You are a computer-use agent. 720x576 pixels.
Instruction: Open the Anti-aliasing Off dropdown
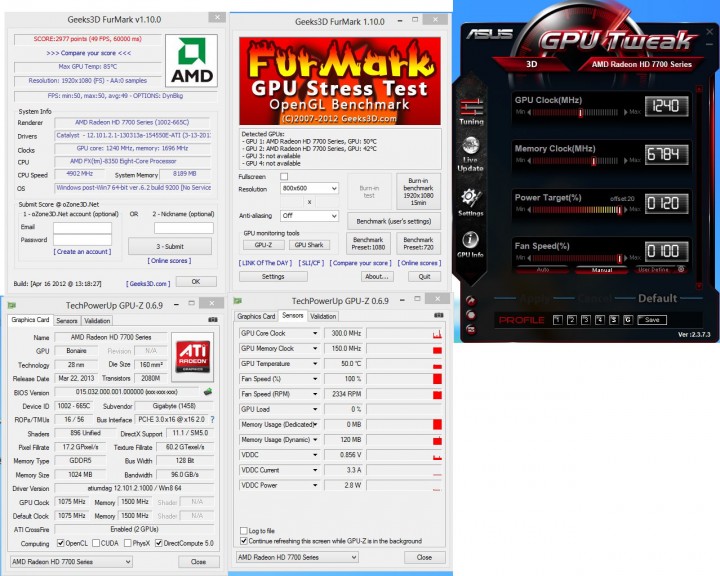tap(309, 215)
